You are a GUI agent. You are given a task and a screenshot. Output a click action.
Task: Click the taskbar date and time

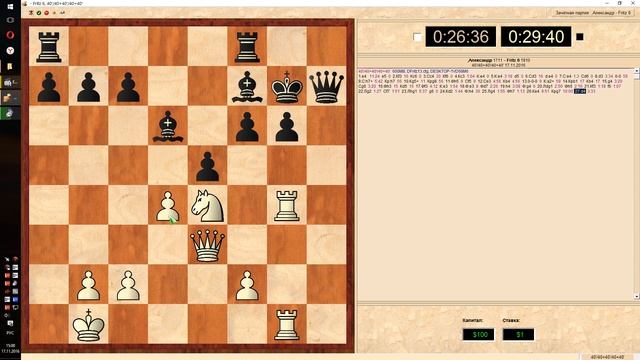pos(10,348)
